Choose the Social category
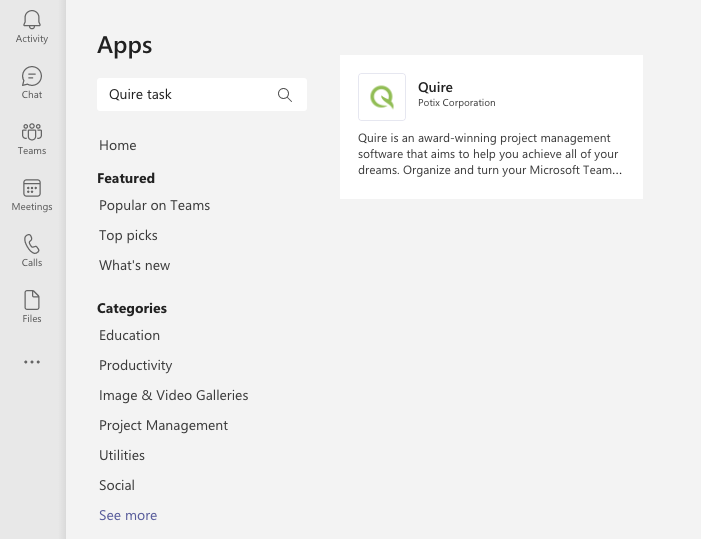Viewport: 701px width, 539px height. click(x=117, y=485)
